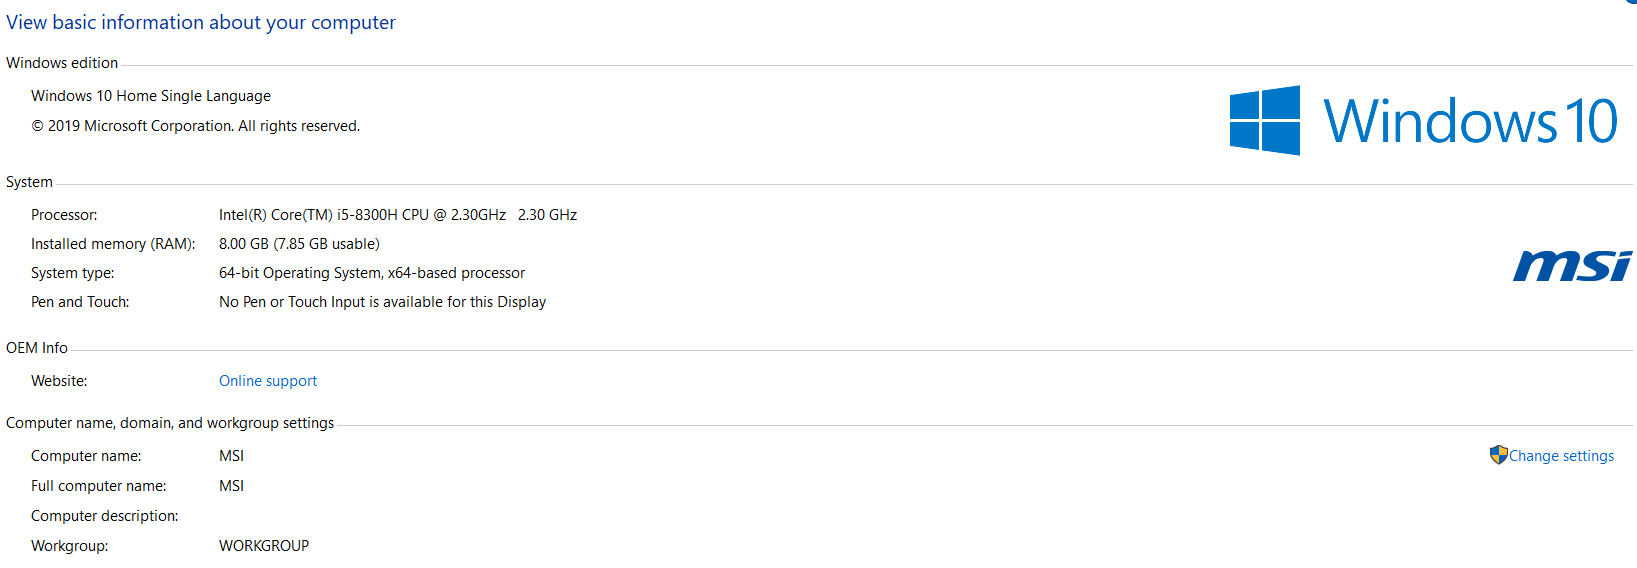
Task: Click the Windows edition section header
Action: 62,63
